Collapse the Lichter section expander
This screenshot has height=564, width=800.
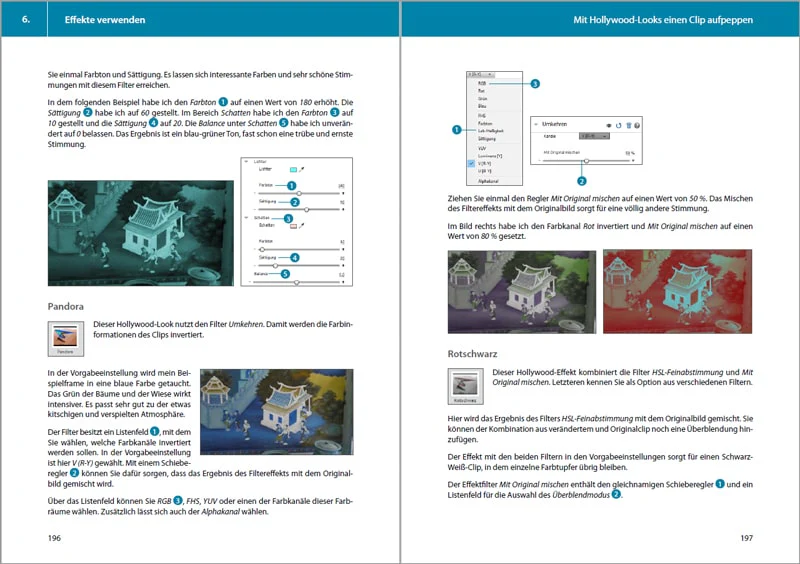pos(246,161)
